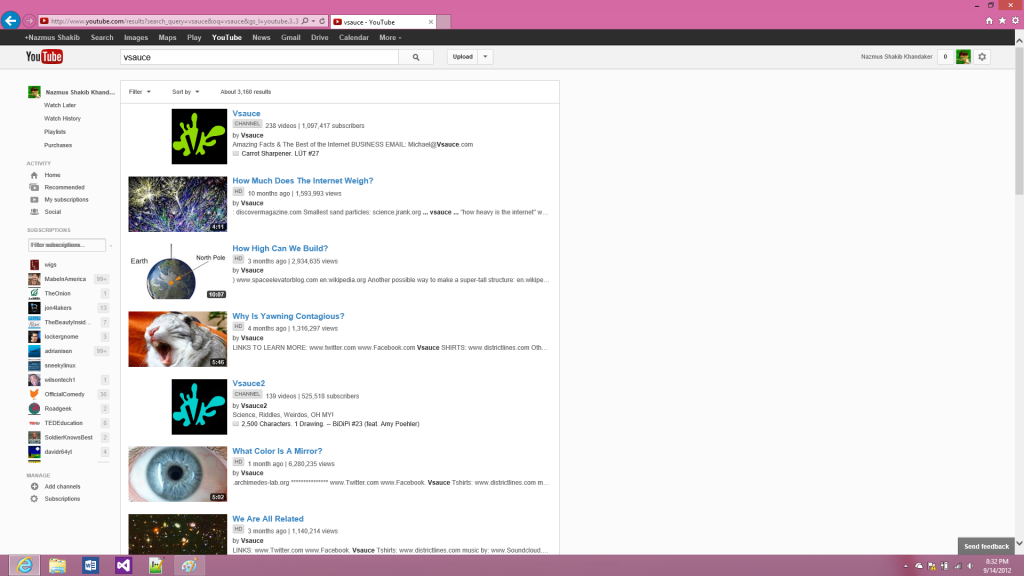
Task: Expand the Filter options
Action: [x=137, y=91]
